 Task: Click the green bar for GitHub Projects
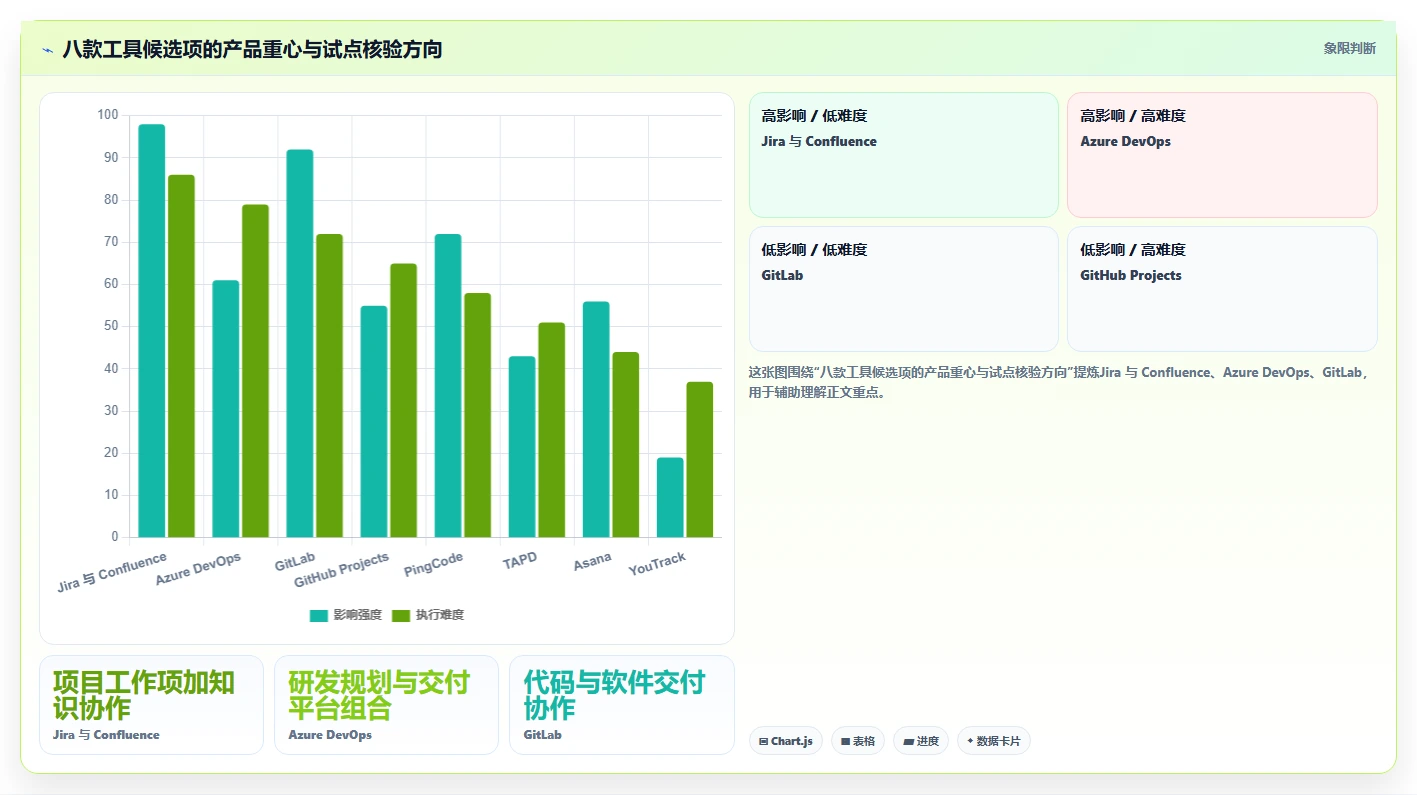[x=403, y=400]
